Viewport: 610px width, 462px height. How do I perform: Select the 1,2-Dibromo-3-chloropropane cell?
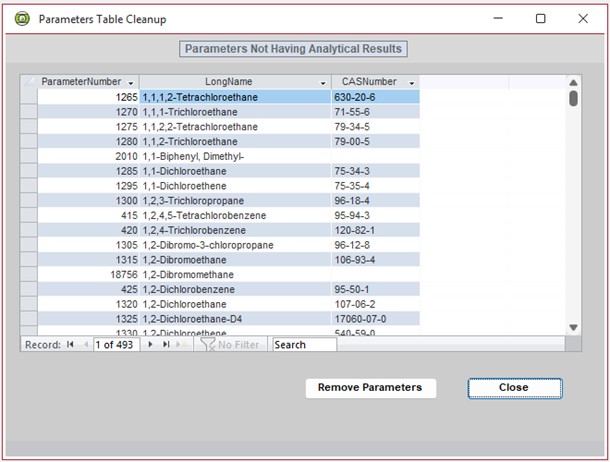[x=235, y=245]
